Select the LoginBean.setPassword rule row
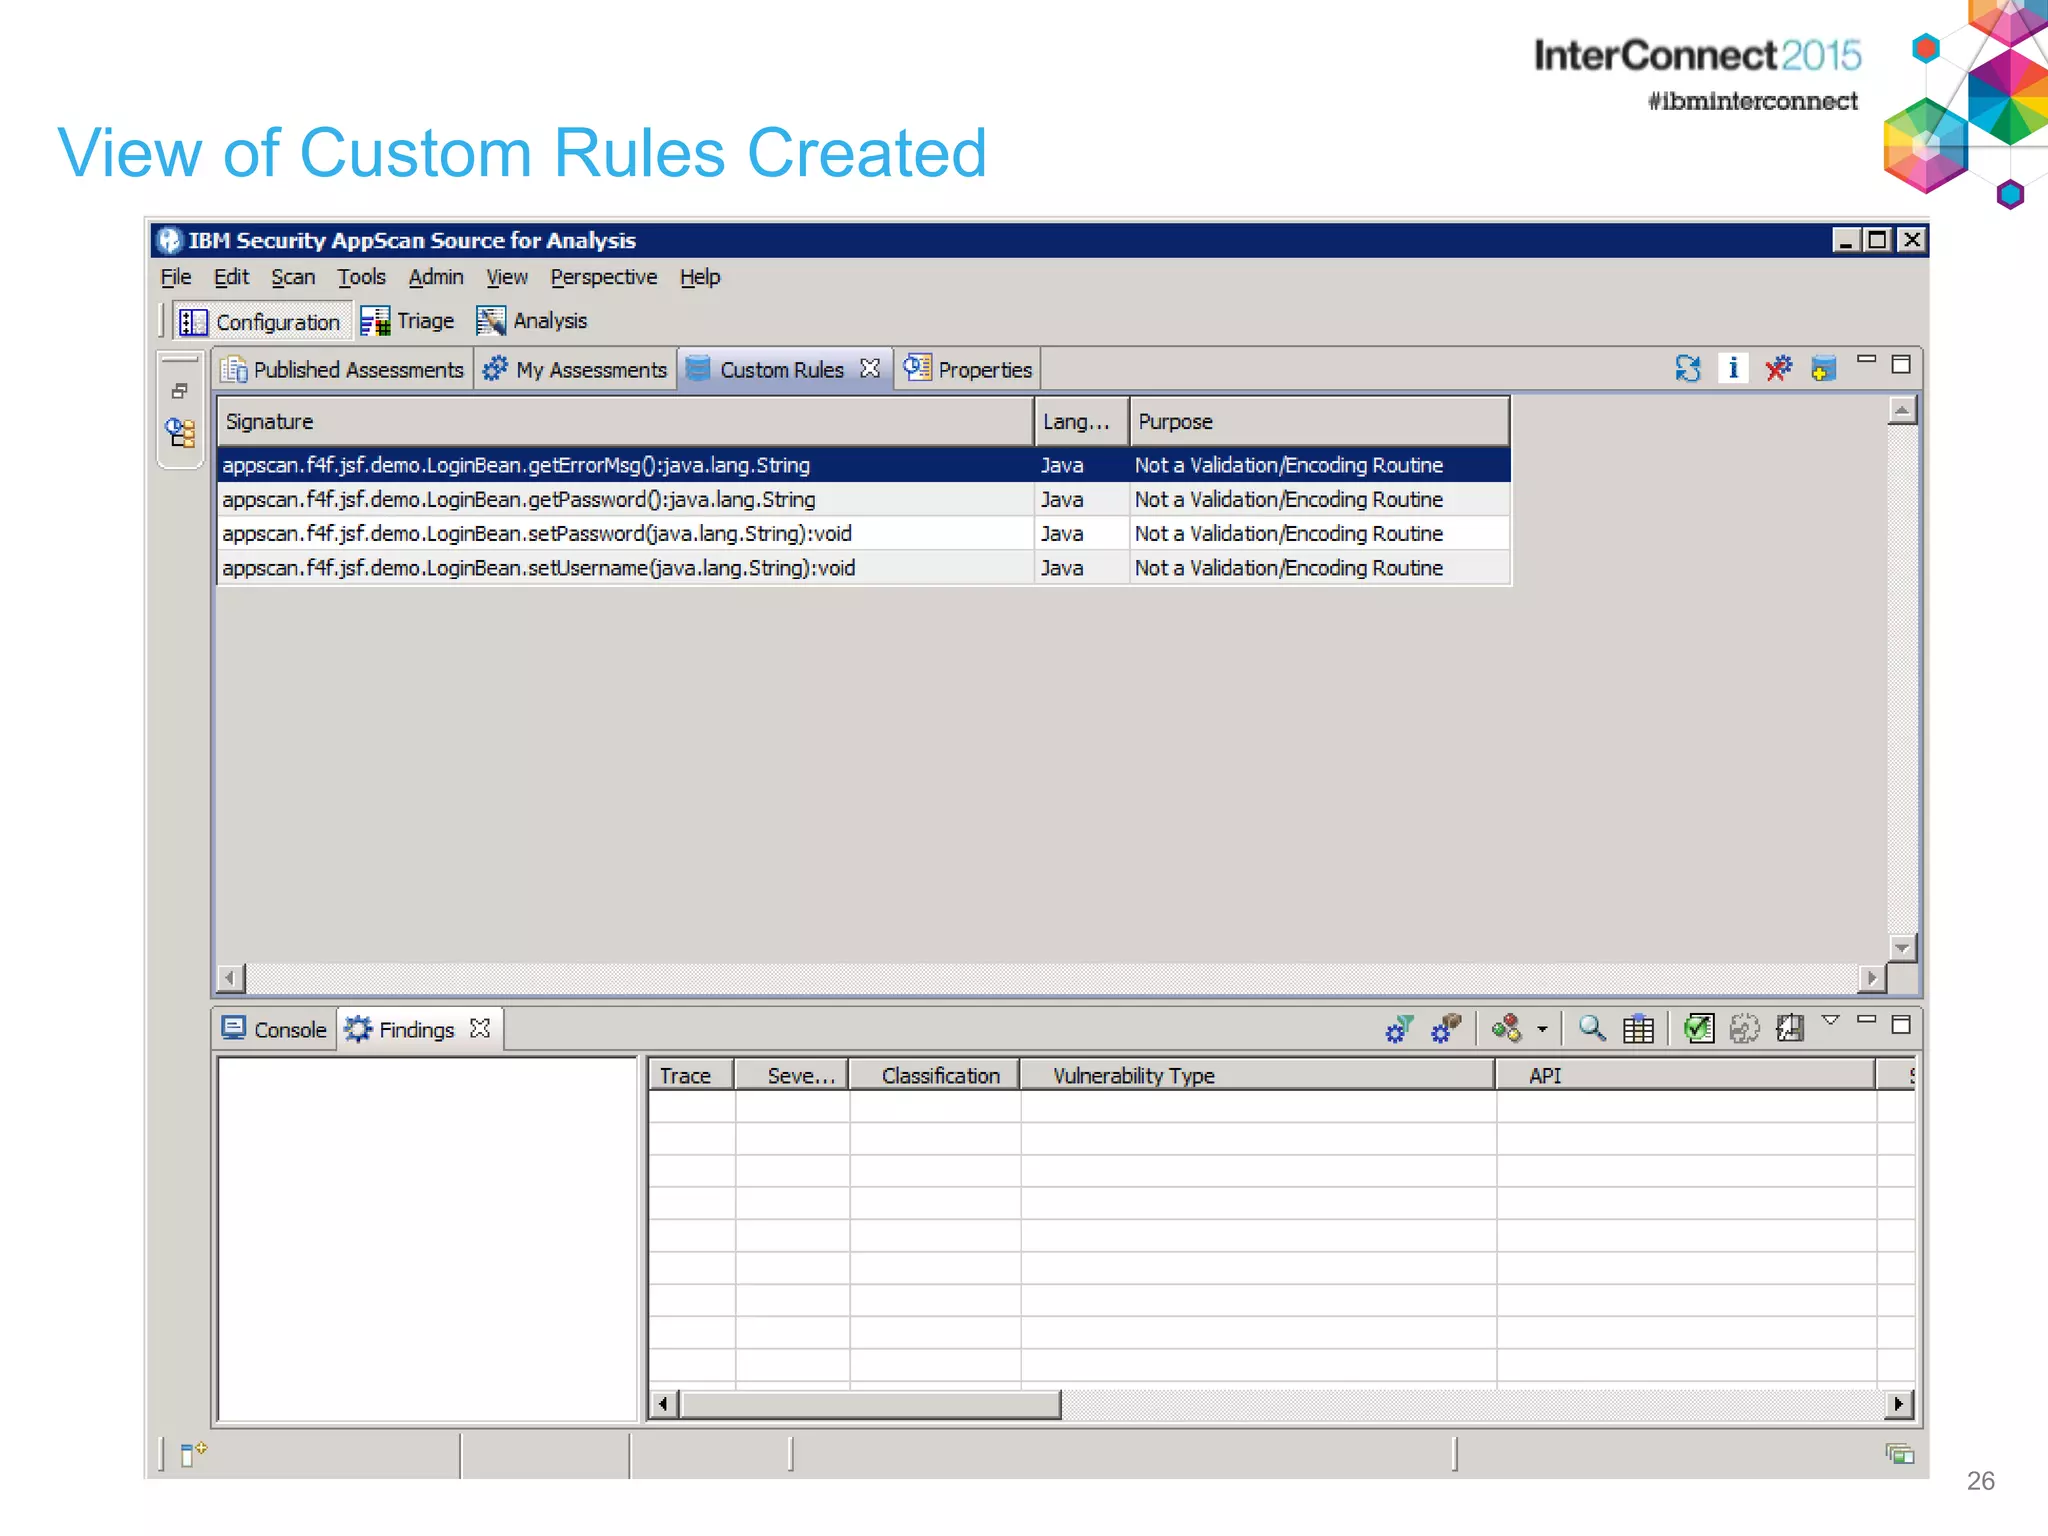This screenshot has width=2048, height=1536. 864,533
